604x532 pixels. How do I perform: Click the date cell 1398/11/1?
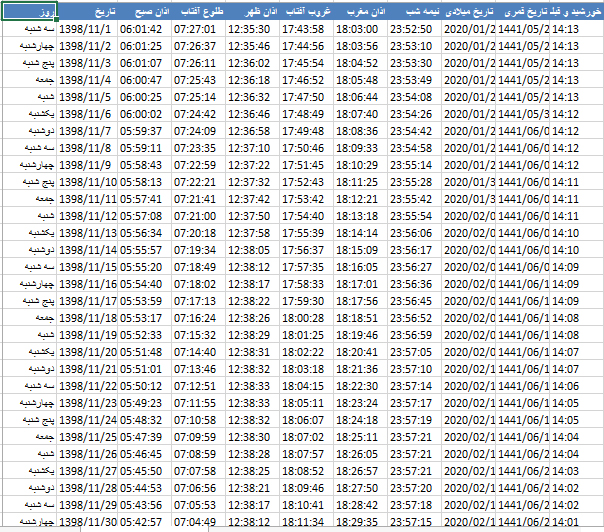tap(87, 29)
